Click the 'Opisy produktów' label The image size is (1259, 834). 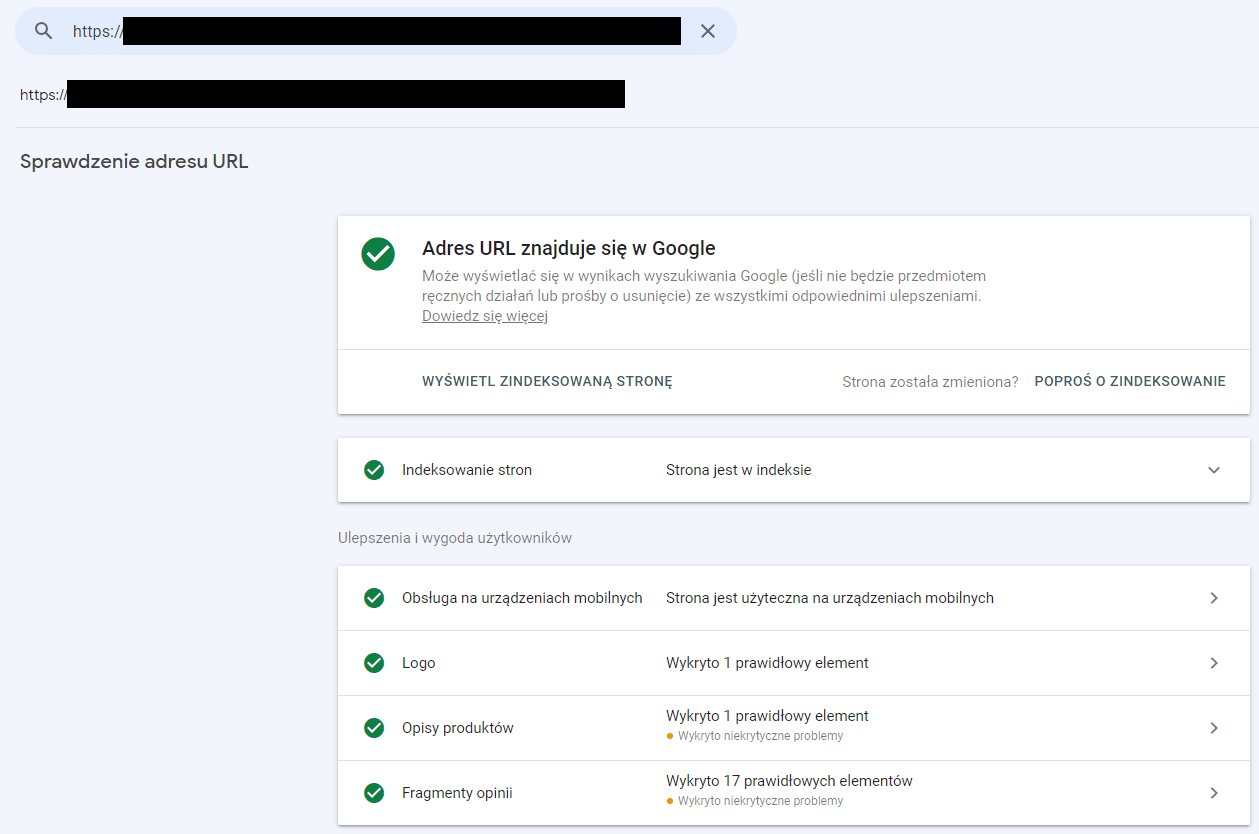tap(458, 728)
